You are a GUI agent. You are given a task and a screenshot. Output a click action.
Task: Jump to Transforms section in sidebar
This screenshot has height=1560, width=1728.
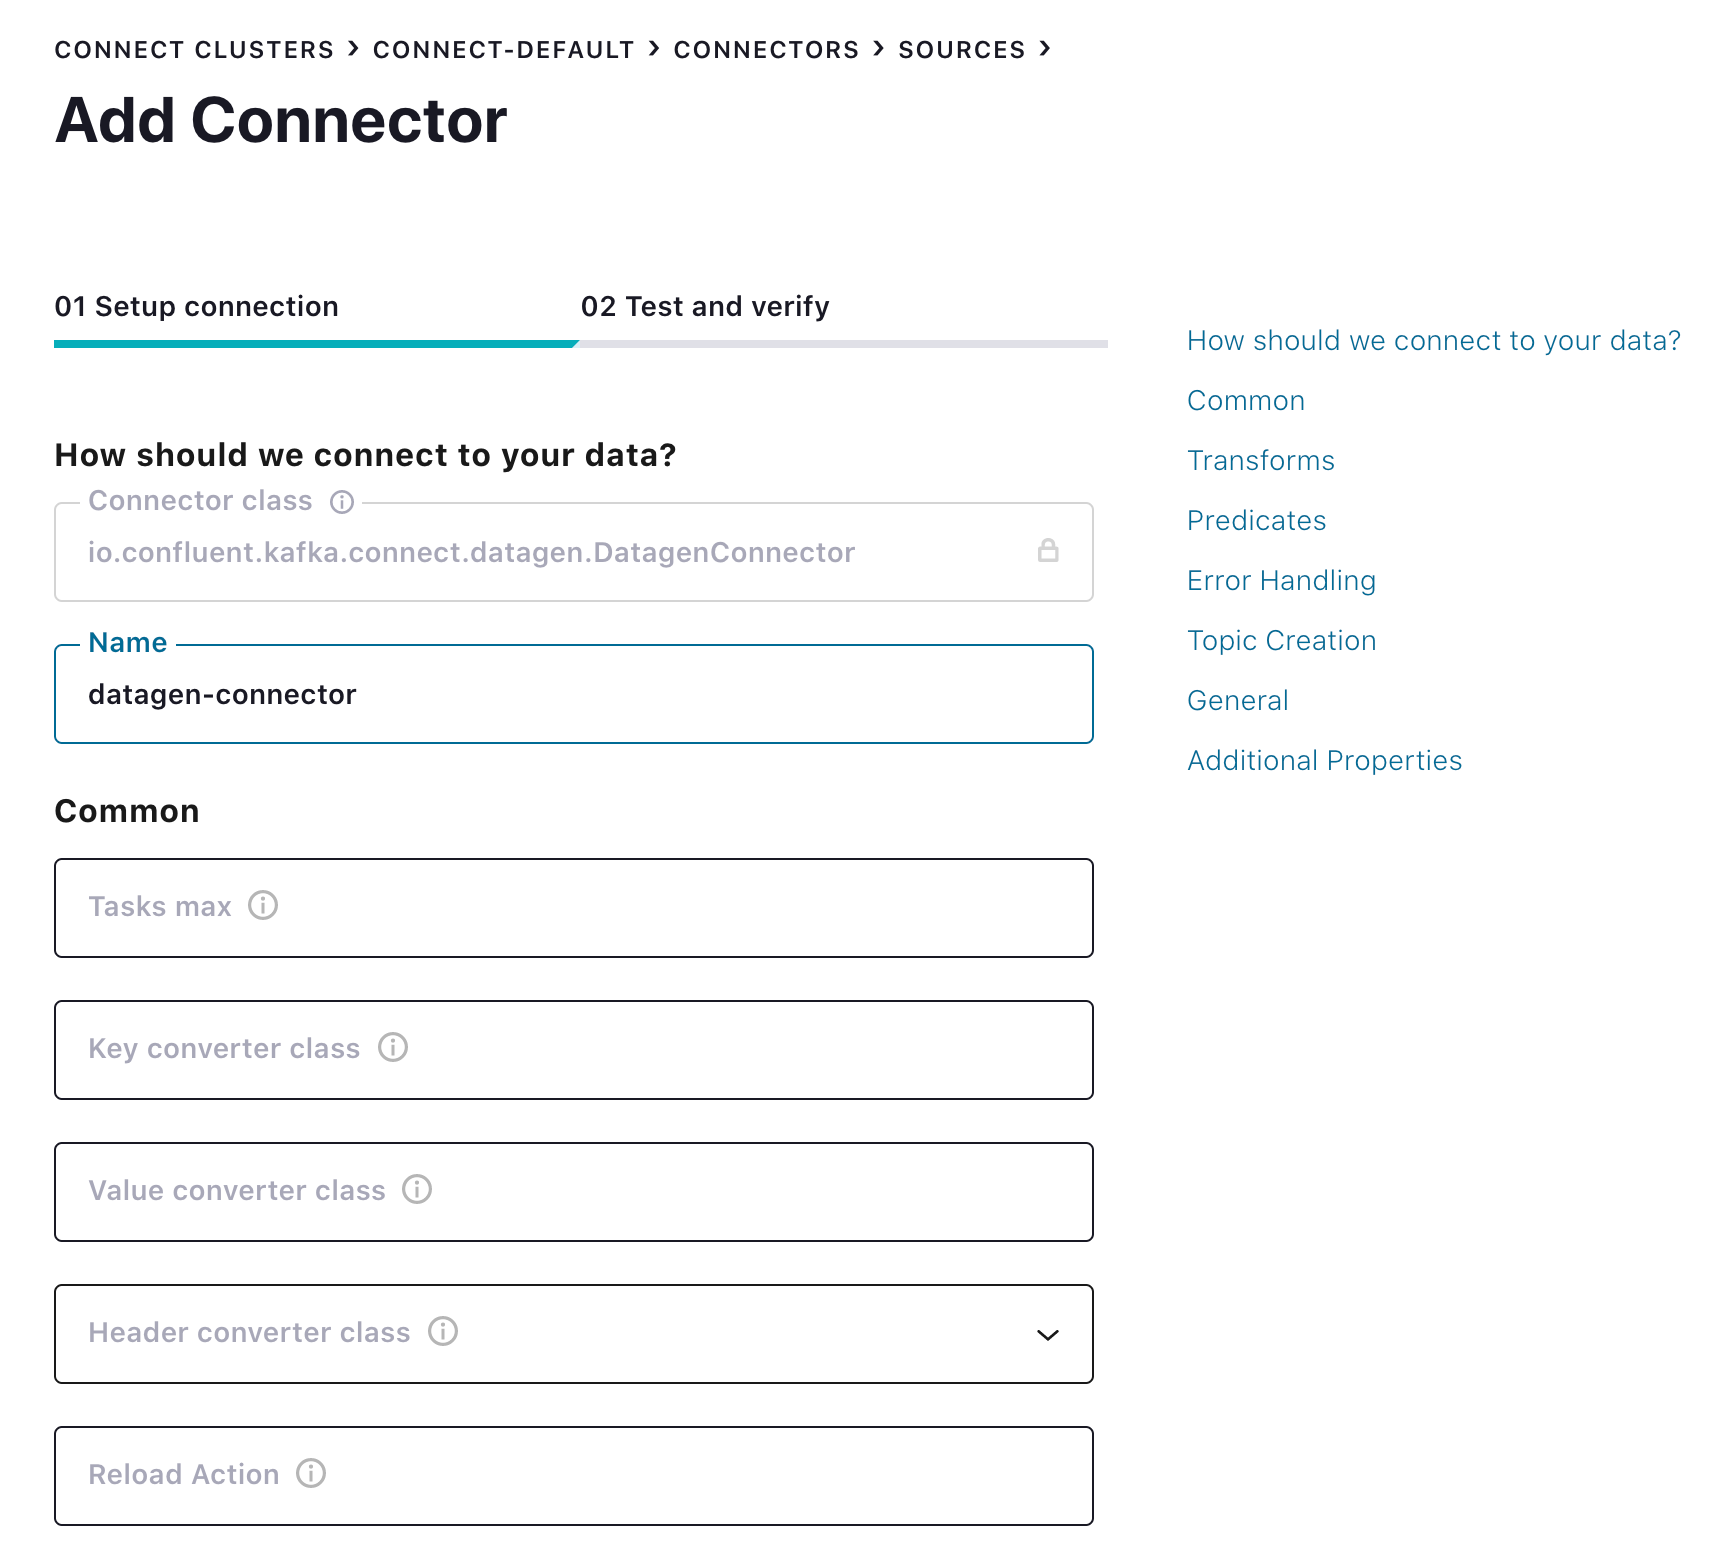click(1261, 460)
